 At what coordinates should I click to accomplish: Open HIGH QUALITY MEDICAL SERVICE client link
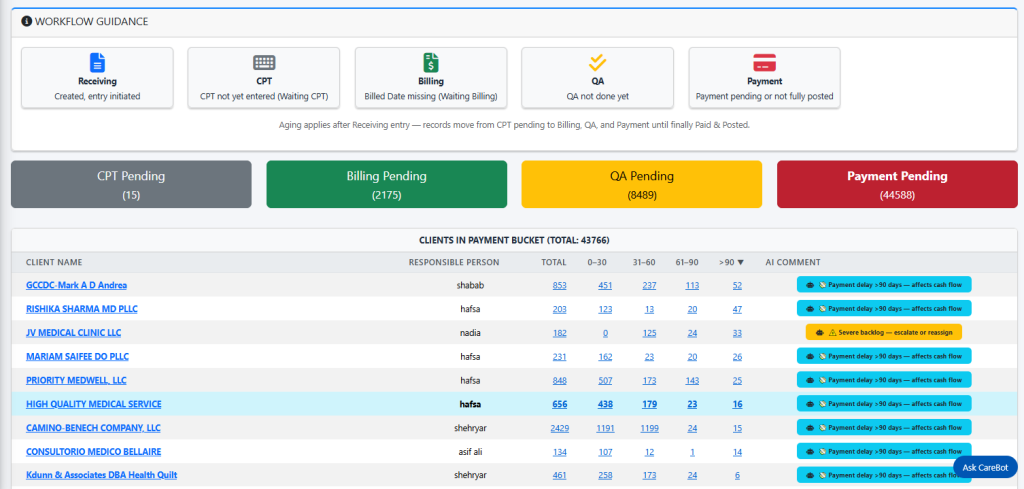point(93,404)
